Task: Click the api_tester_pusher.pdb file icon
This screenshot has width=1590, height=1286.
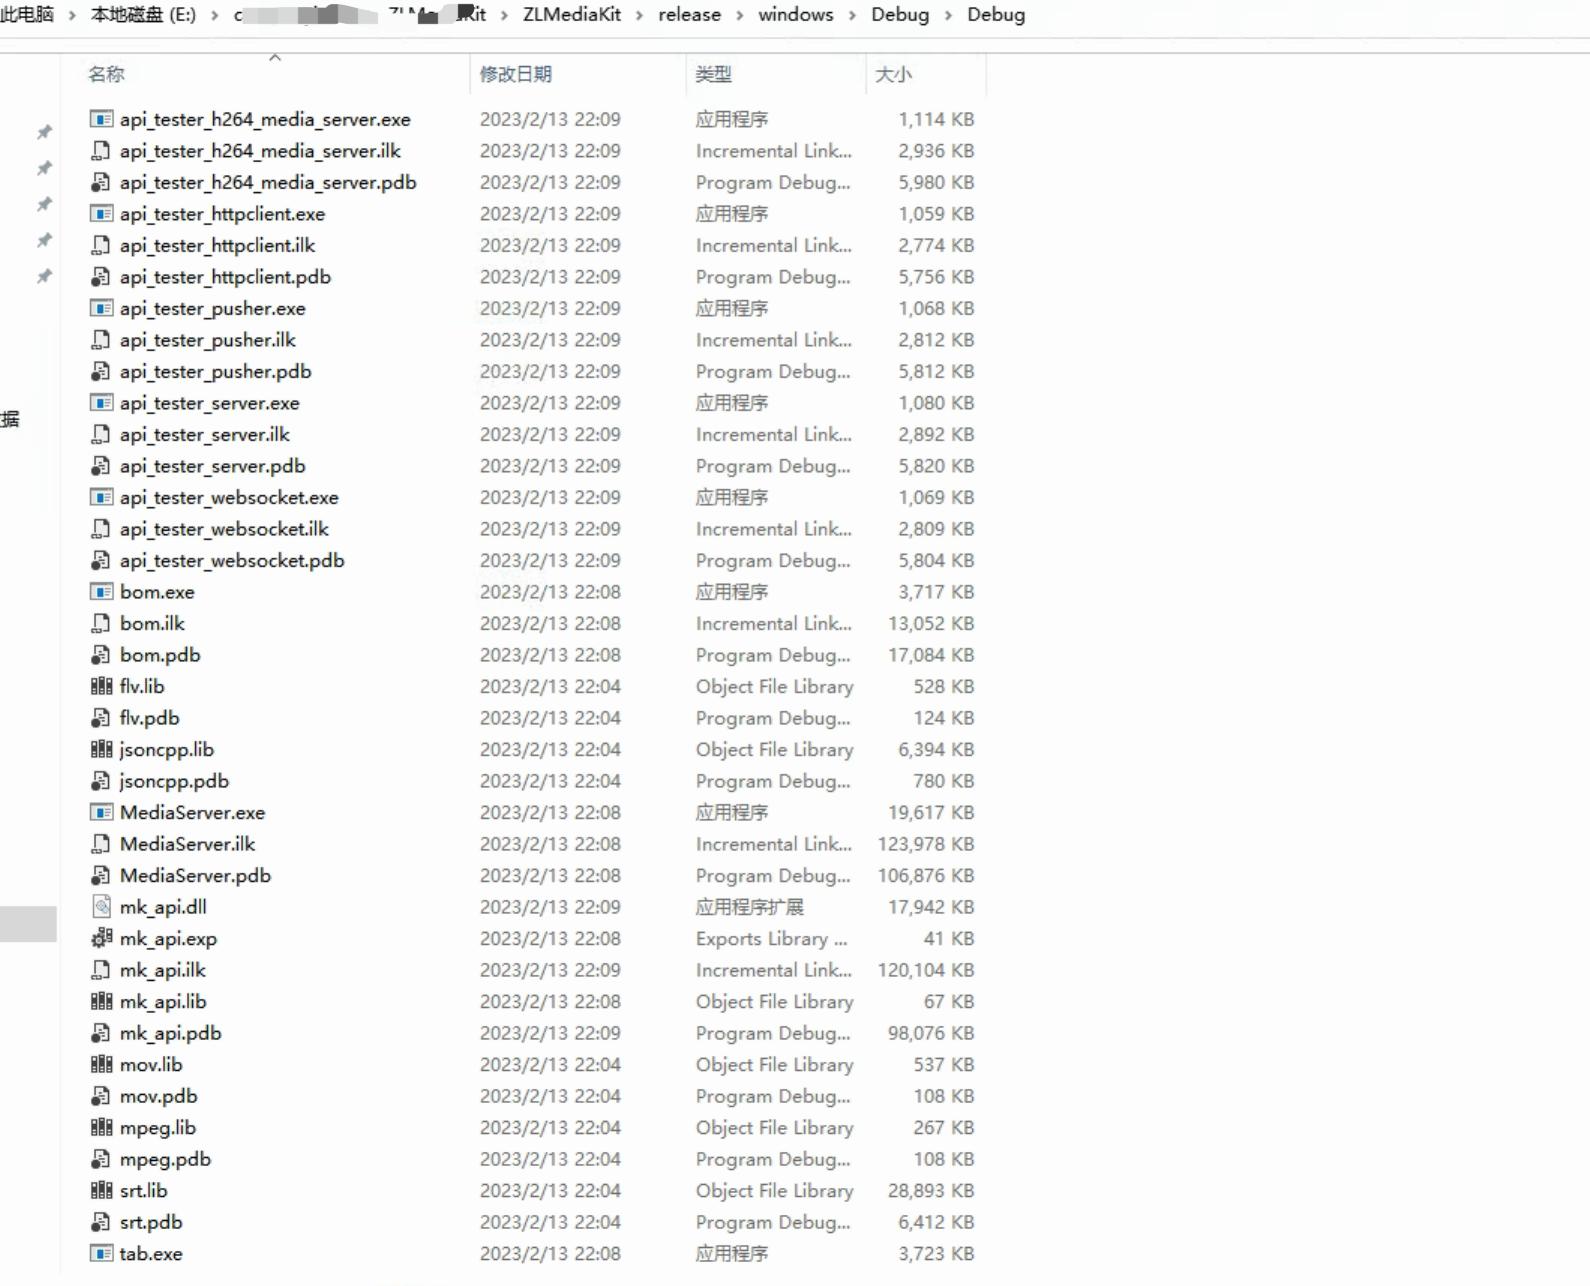Action: click(101, 371)
